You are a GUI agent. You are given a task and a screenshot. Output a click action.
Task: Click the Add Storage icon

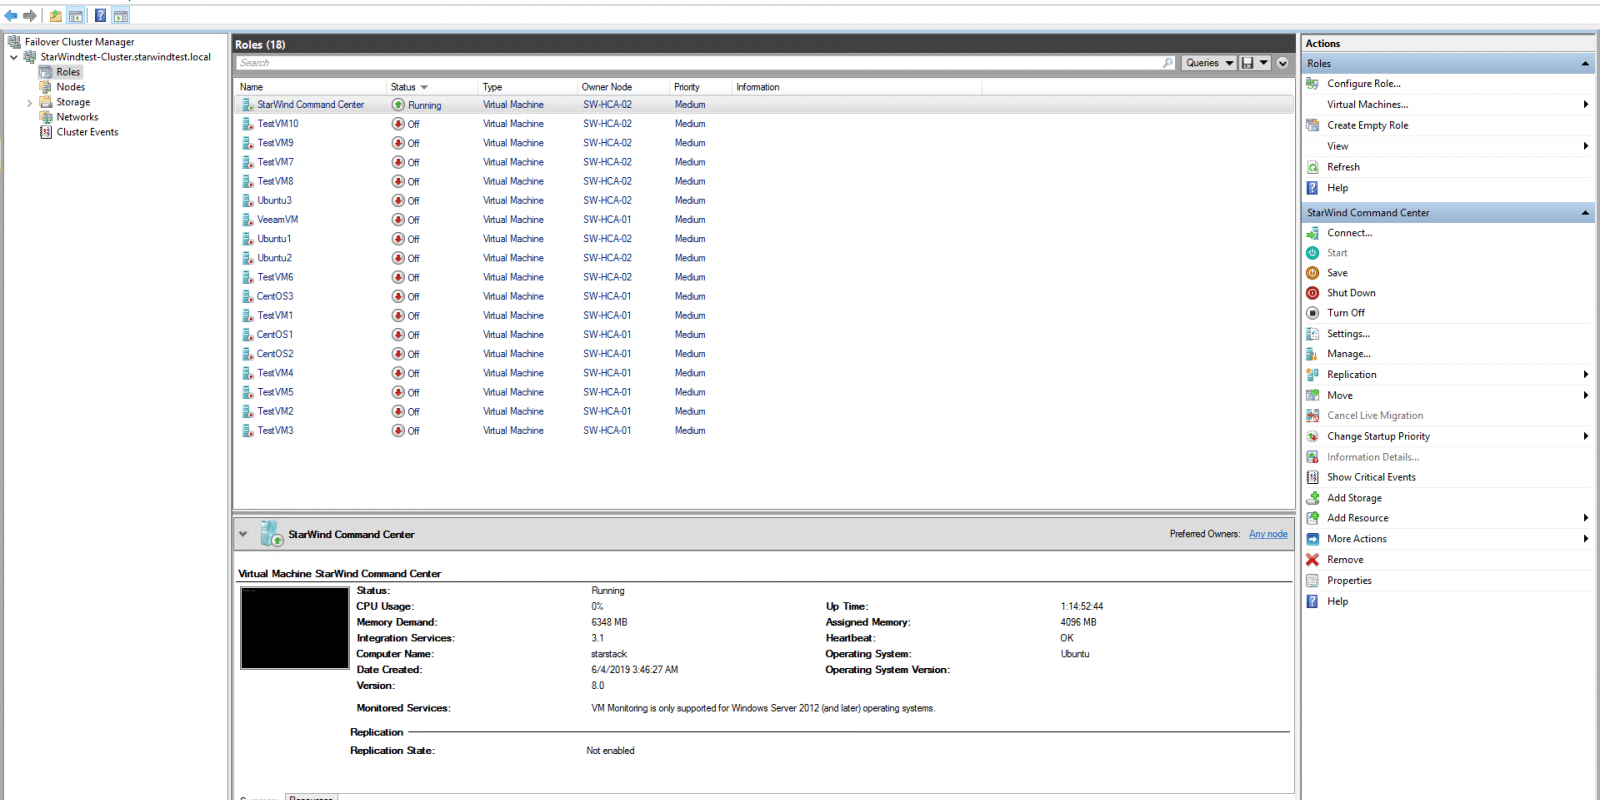click(1313, 498)
